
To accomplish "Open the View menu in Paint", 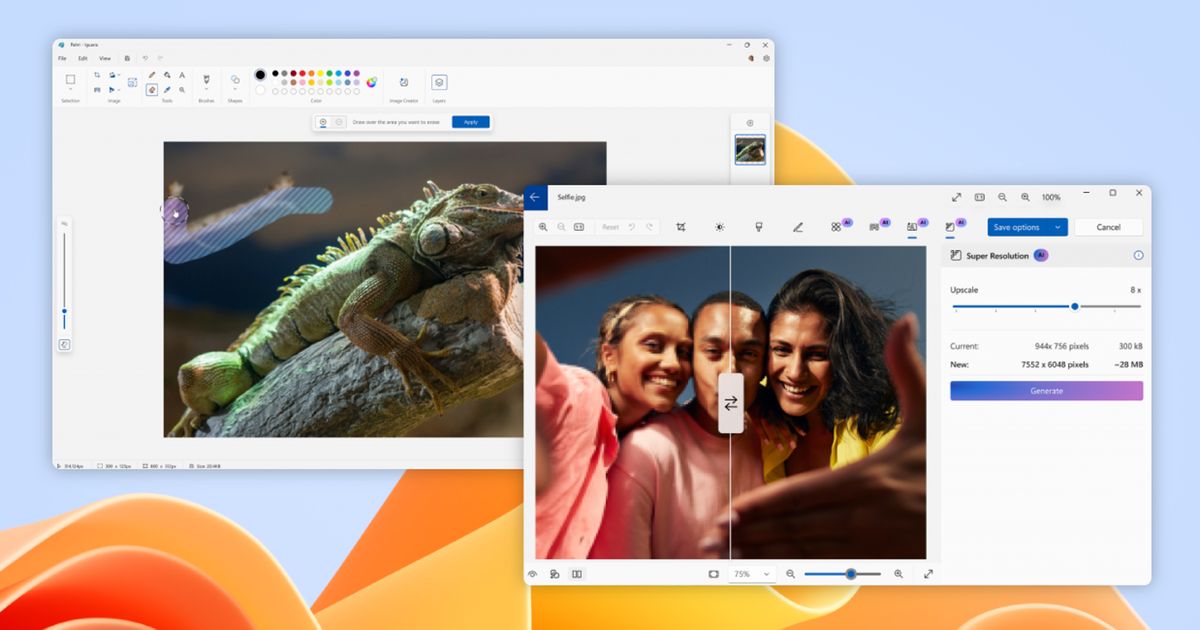I will [x=104, y=58].
